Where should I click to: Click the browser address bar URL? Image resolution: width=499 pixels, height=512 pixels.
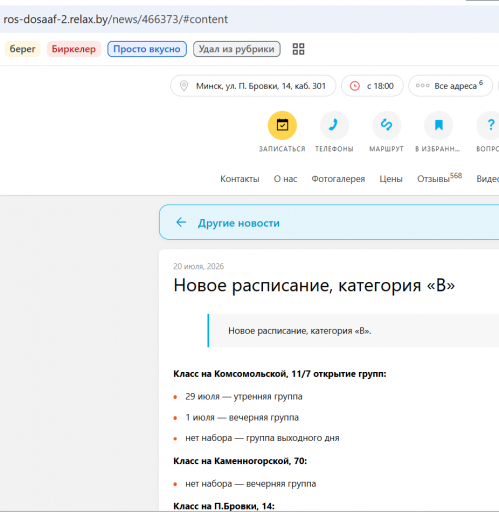[x=115, y=19]
